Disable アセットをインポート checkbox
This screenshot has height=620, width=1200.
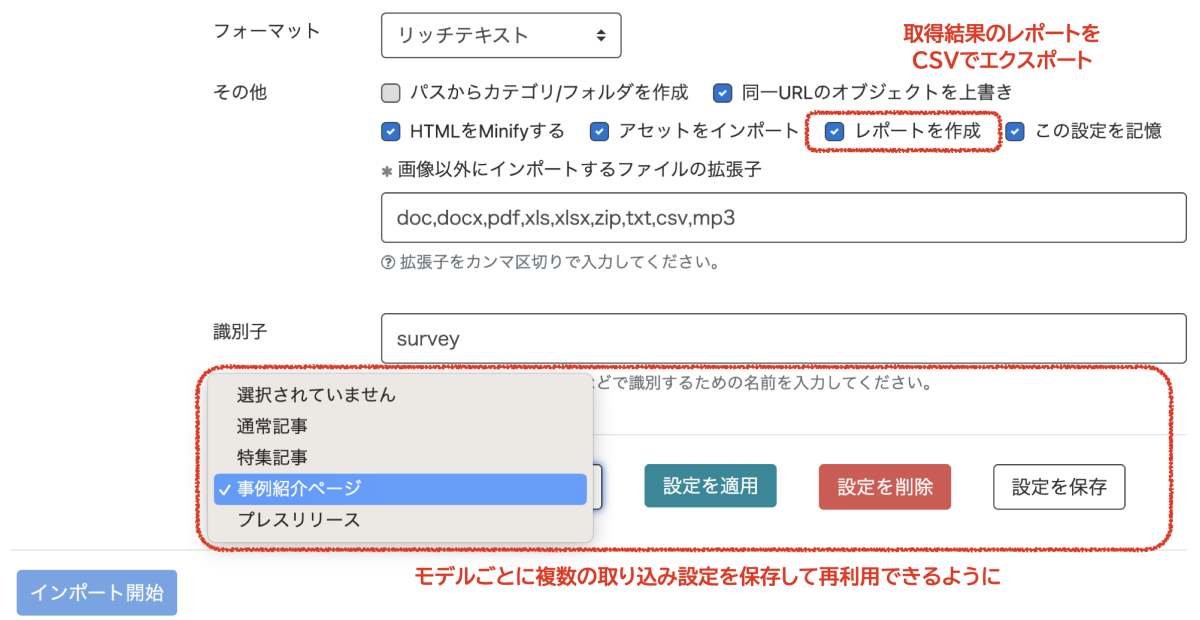tap(600, 131)
